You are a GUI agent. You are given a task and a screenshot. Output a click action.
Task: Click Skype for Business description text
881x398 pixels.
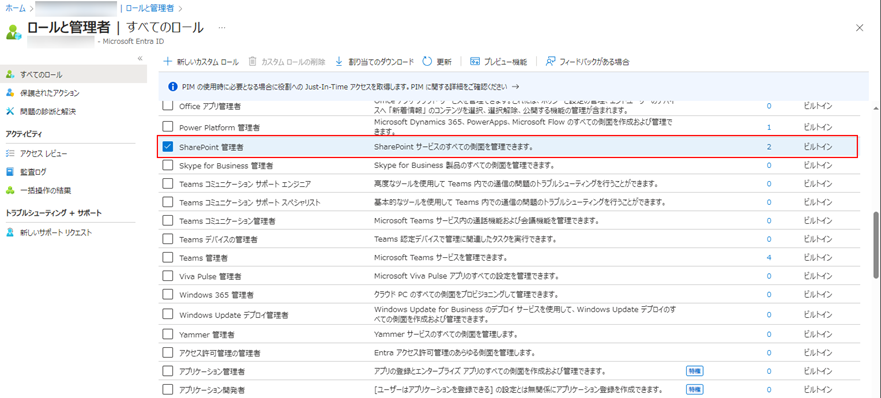465,166
